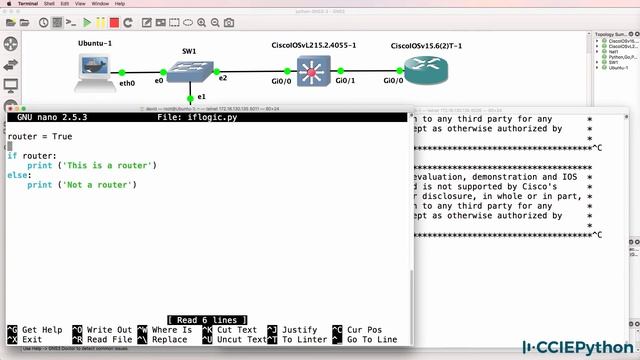Click the Ubuntu-1 label on canvas
The height and width of the screenshot is (360, 640).
tap(95, 43)
